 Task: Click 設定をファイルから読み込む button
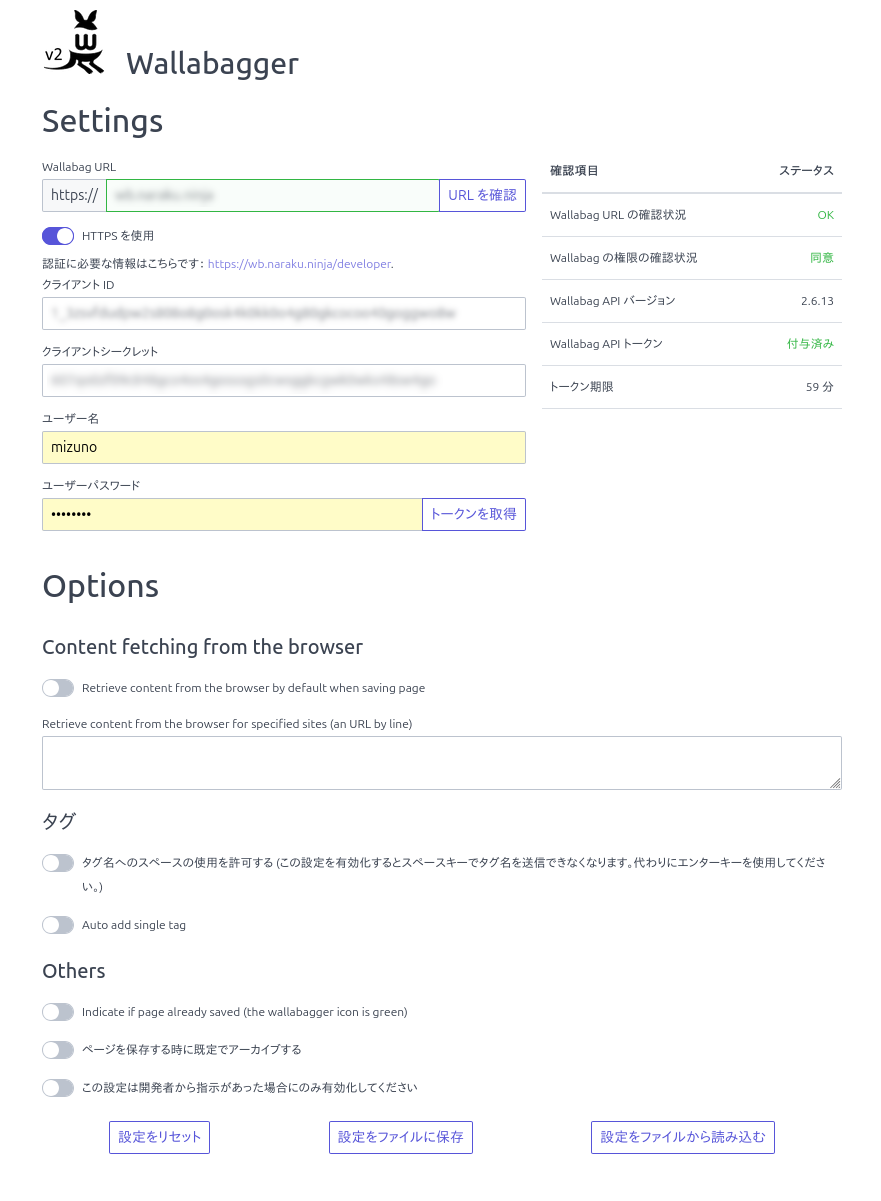pos(682,1138)
